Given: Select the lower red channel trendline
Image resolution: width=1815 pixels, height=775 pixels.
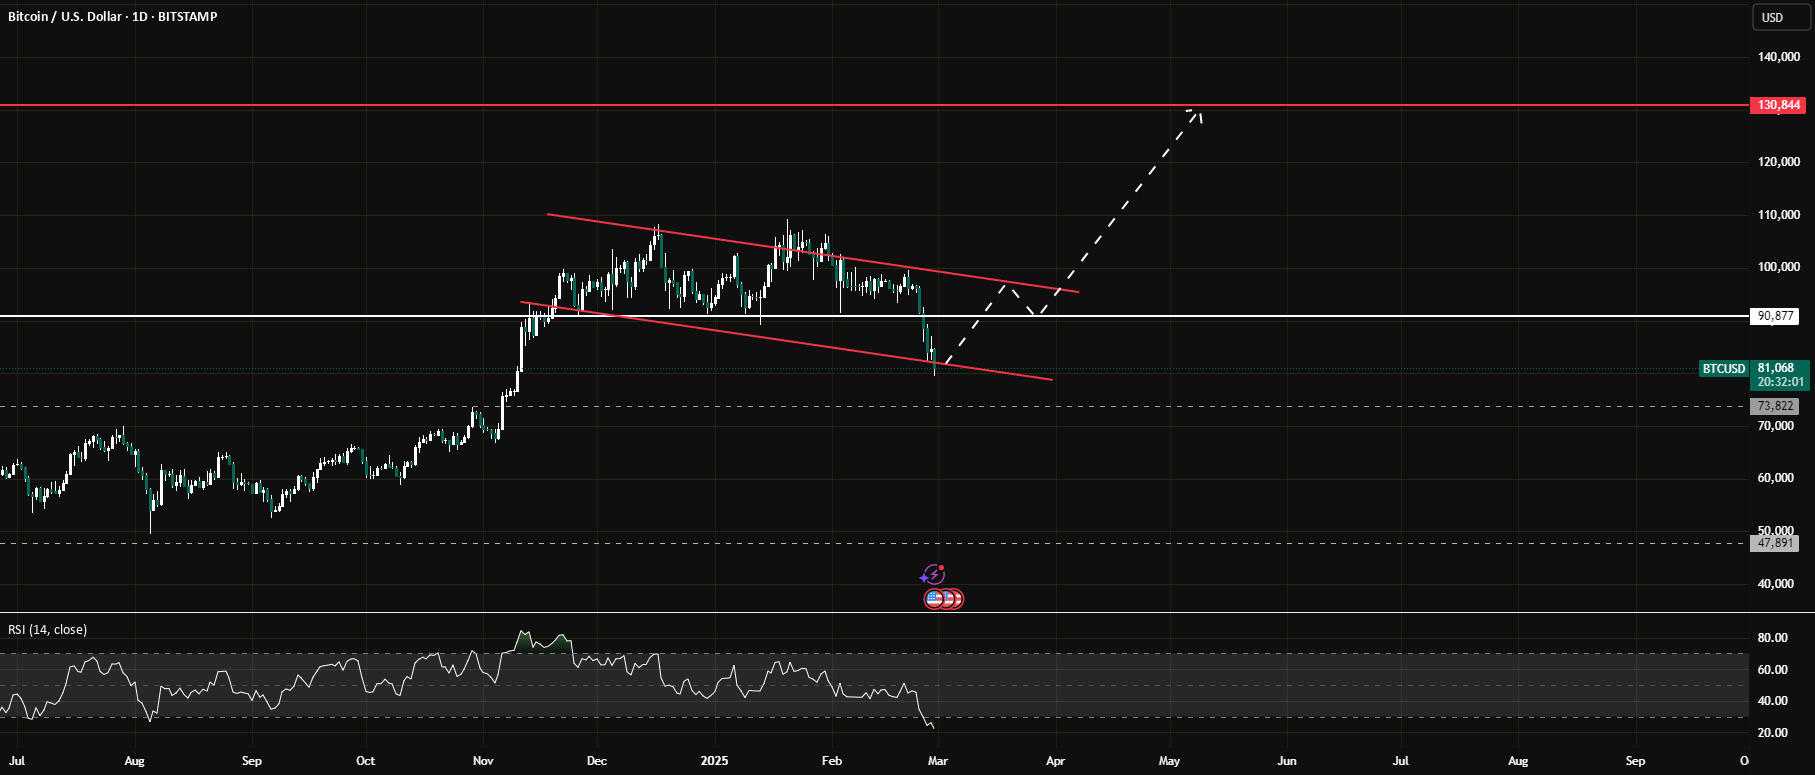Looking at the screenshot, I should 786,341.
